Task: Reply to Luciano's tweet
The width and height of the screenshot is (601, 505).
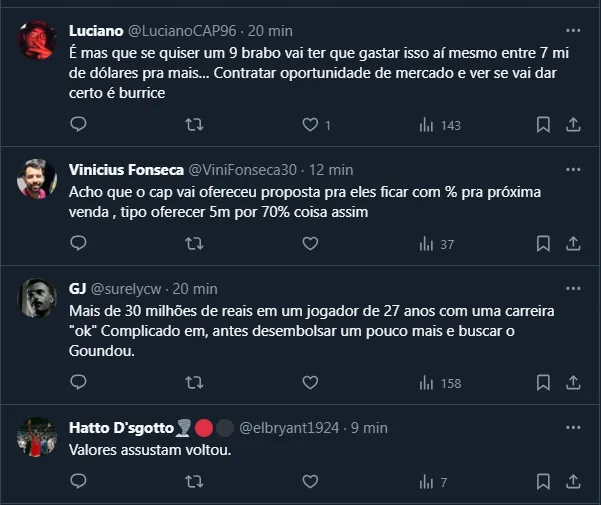Action: point(80,125)
